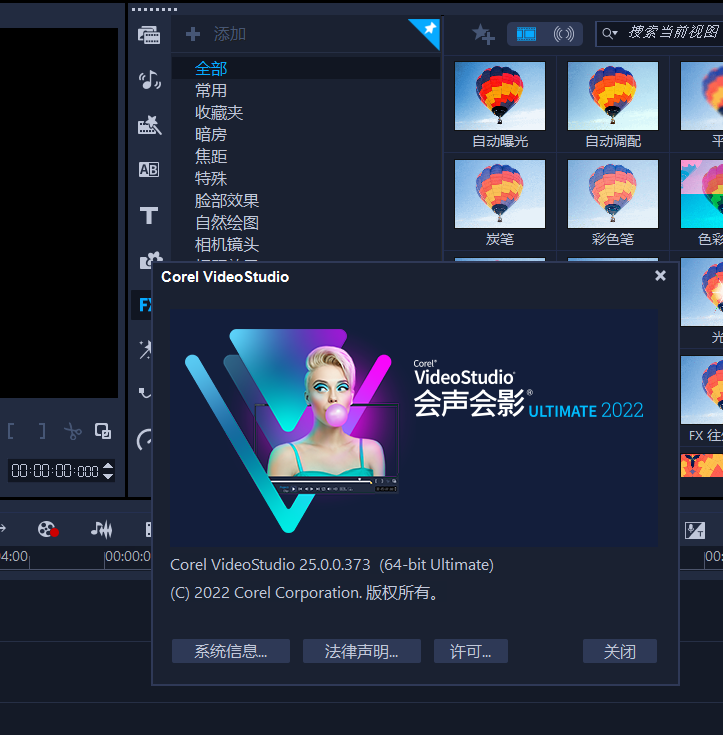Open the Templates library icon
Viewport: 723px width, 735px height.
(x=149, y=125)
